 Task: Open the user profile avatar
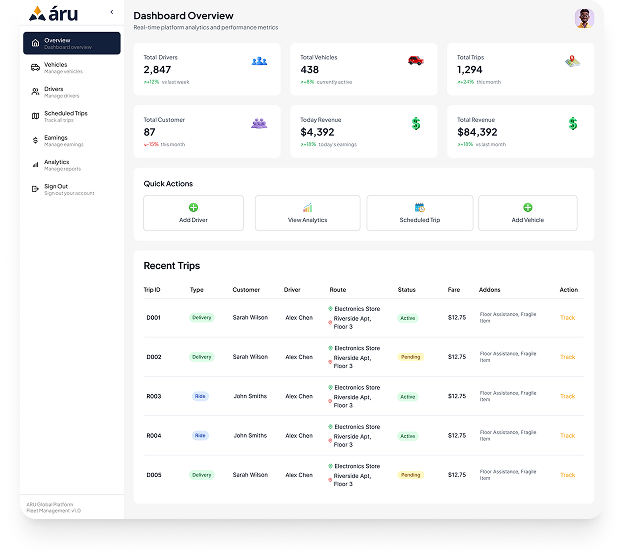584,18
